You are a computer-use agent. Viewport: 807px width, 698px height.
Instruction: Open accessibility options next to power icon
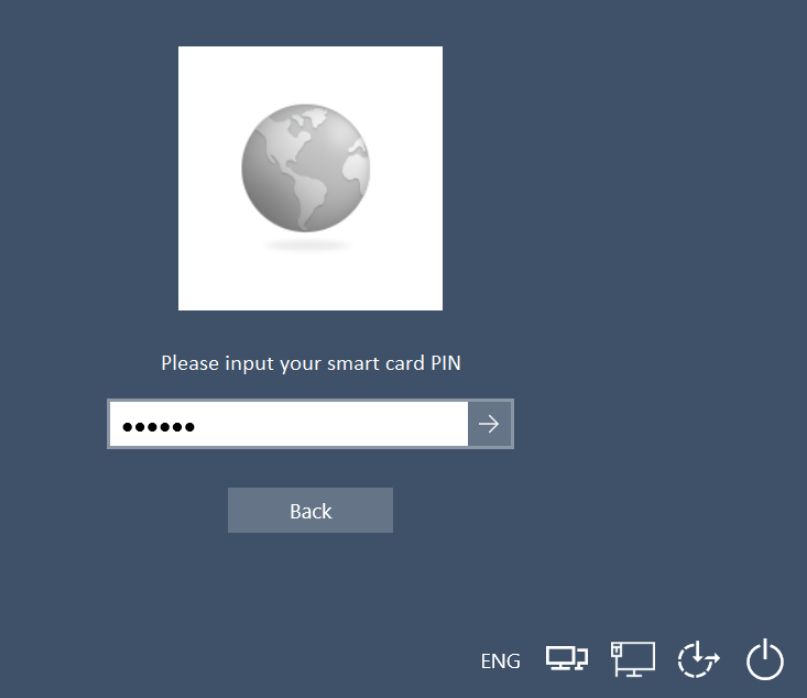click(x=698, y=659)
